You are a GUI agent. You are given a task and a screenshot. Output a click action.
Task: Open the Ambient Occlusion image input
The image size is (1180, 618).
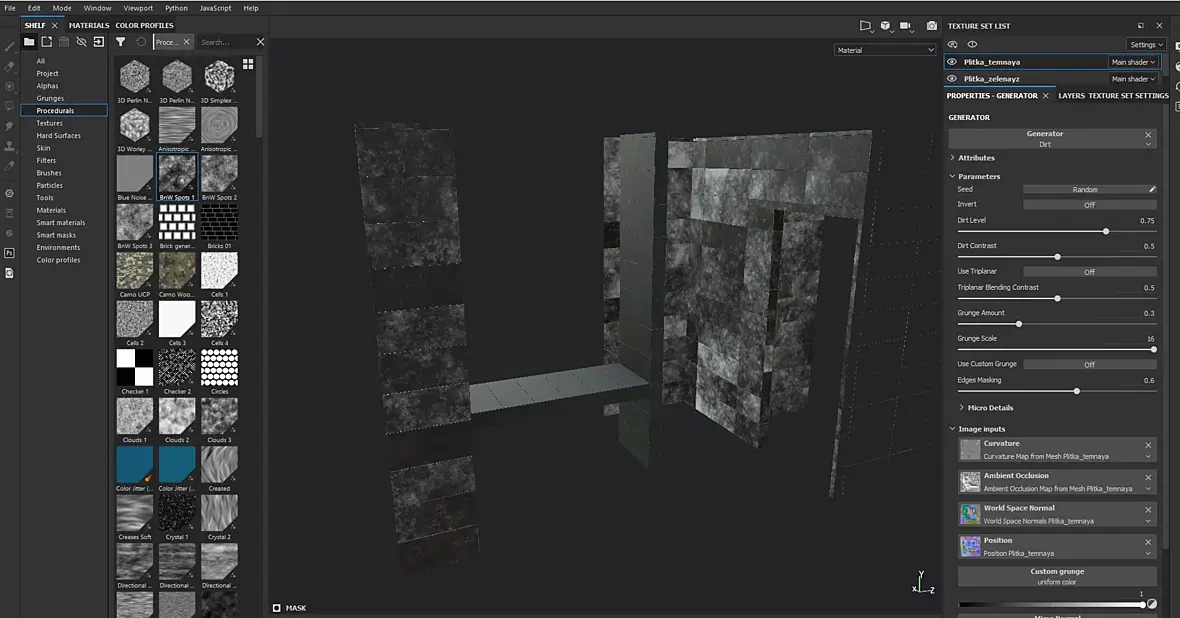pyautogui.click(x=1057, y=482)
